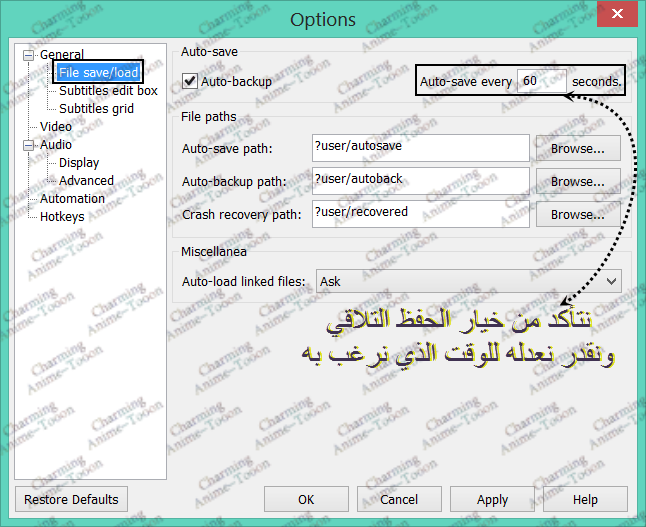Viewport: 646px width, 527px height.
Task: Collapse the General tree node
Action: [x=29, y=55]
